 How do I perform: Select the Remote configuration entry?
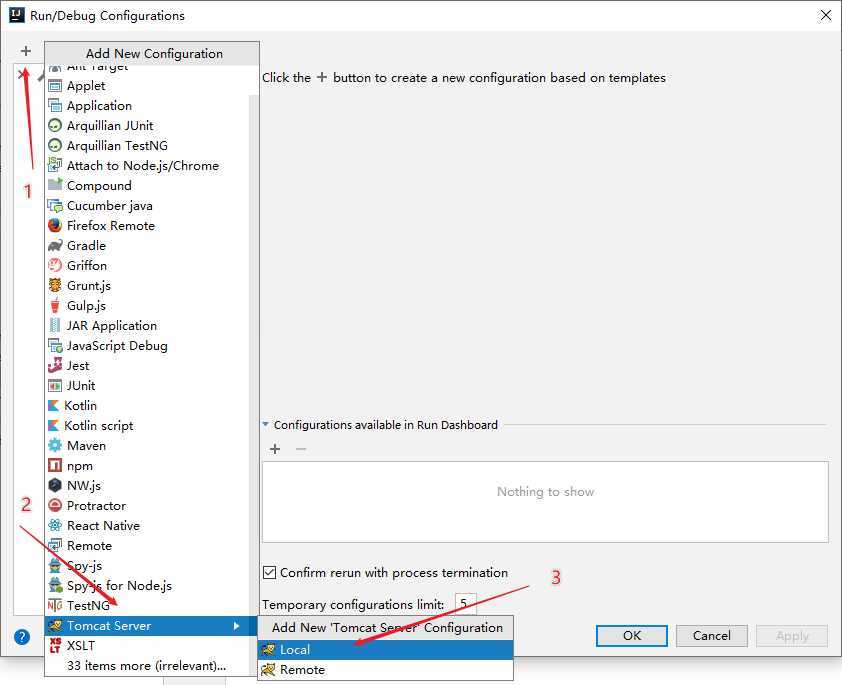[x=148, y=546]
